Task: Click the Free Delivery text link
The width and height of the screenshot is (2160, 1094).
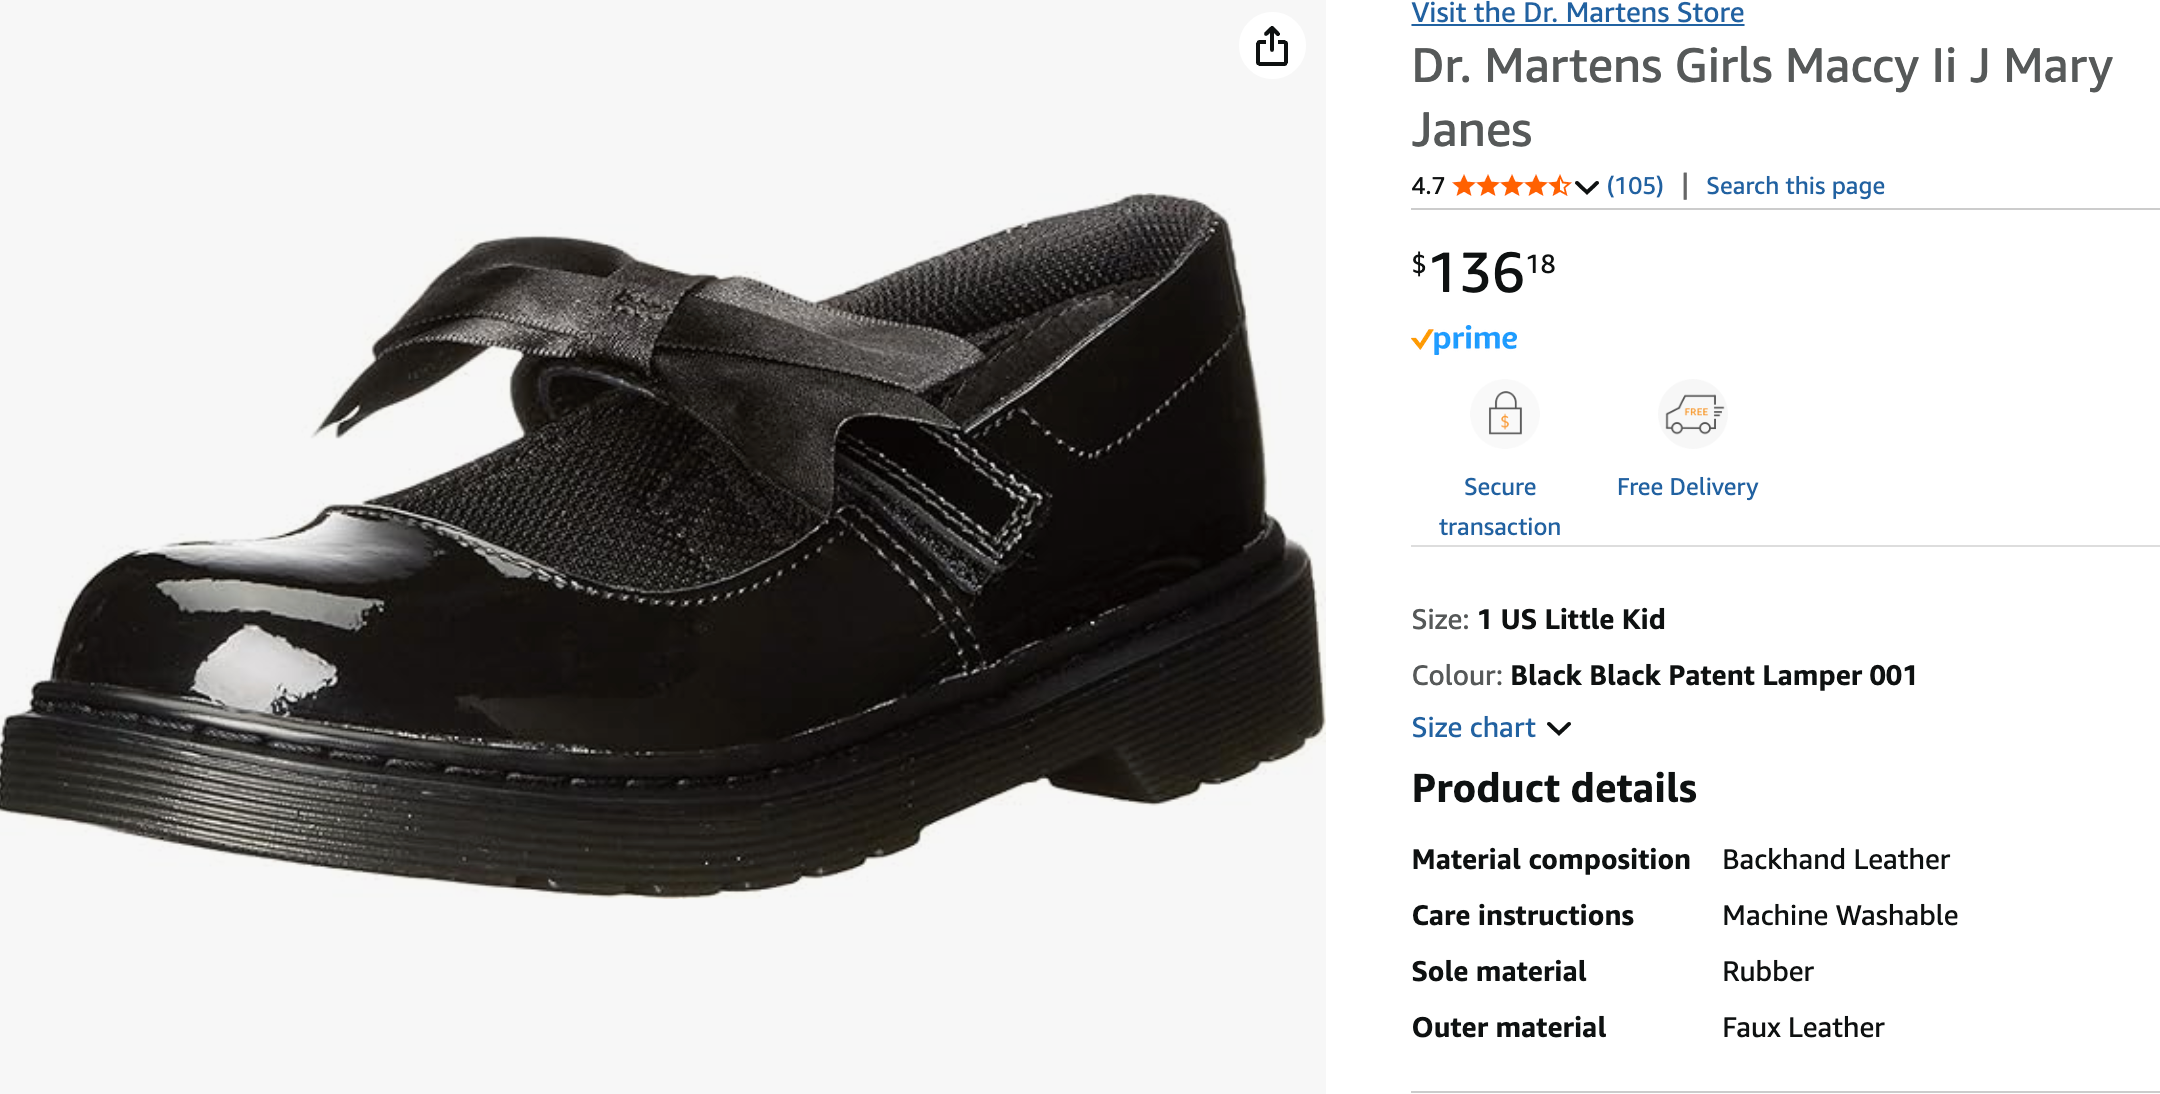Action: (x=1687, y=487)
